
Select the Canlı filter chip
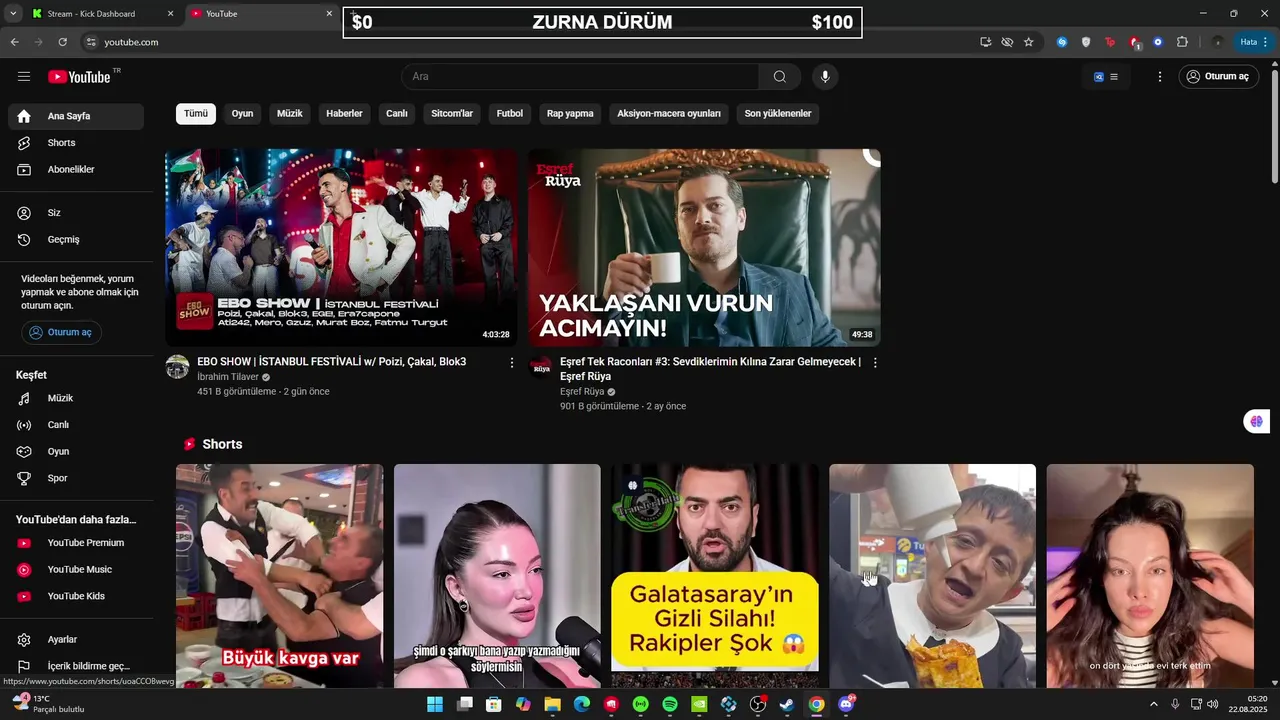(397, 114)
